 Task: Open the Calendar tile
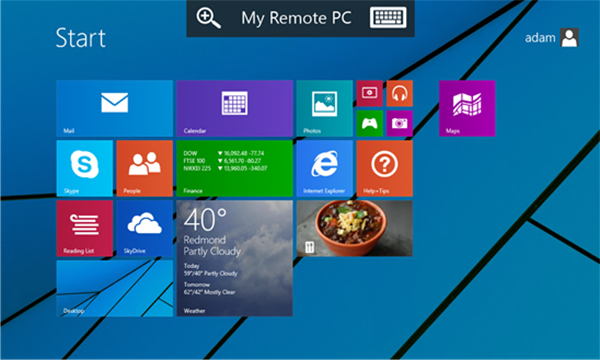[235, 108]
